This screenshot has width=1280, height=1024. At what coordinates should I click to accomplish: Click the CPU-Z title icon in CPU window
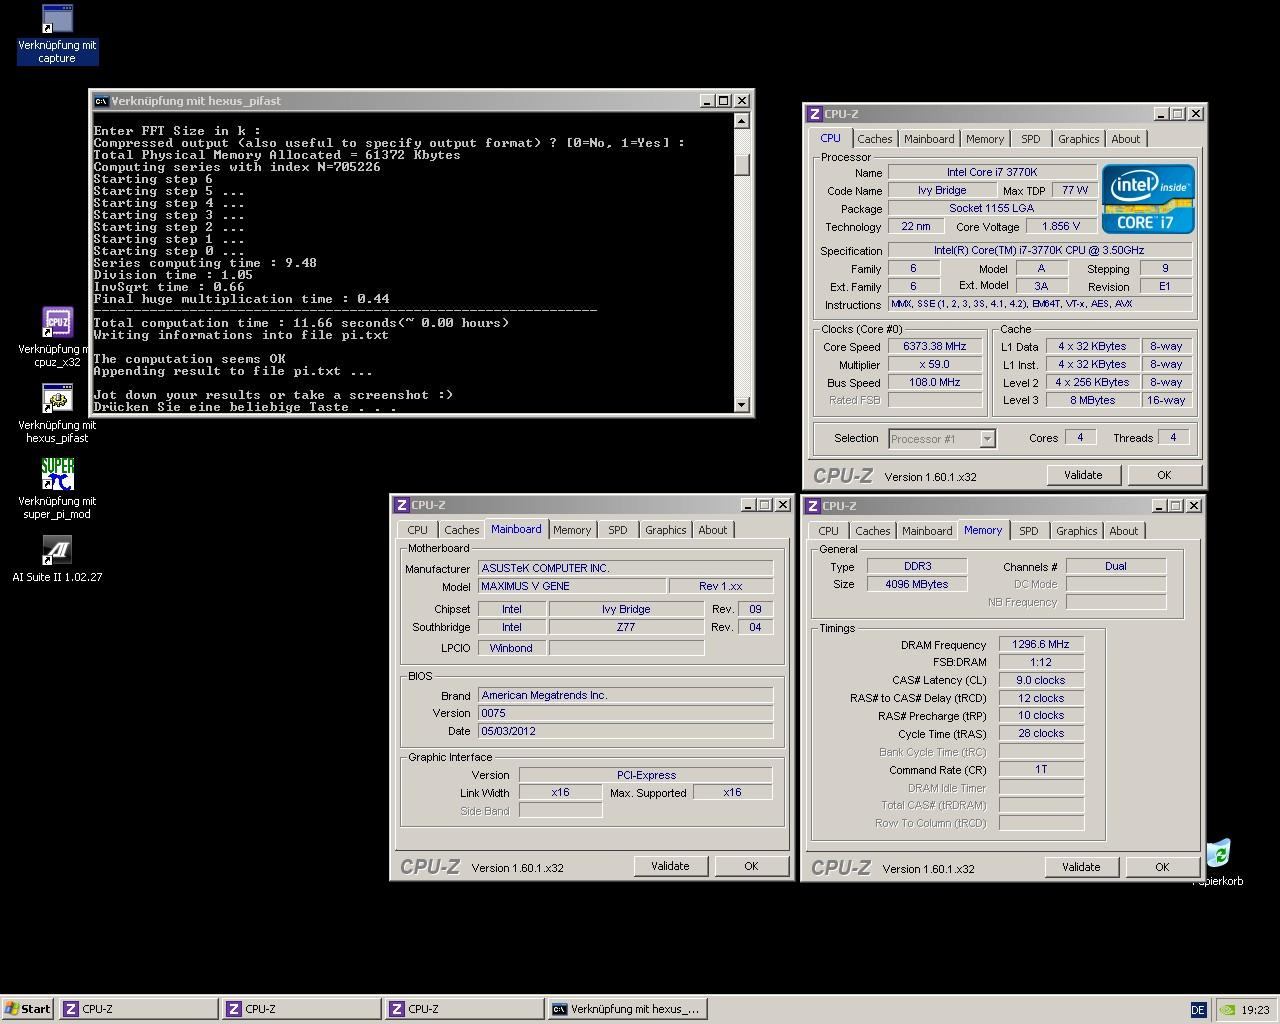click(814, 114)
